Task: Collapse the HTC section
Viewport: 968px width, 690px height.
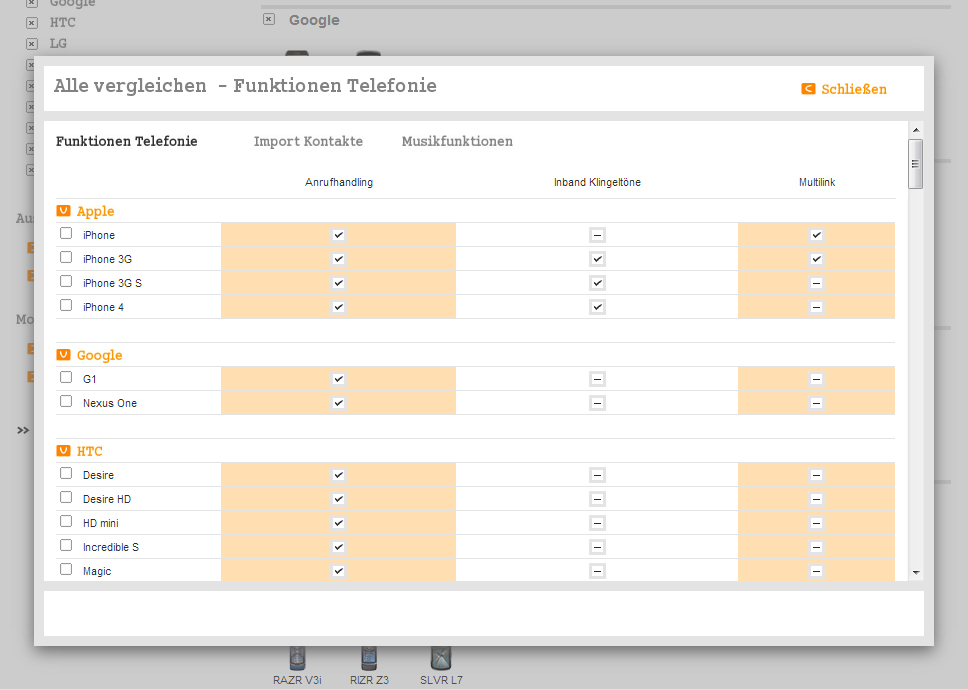Action: [63, 451]
